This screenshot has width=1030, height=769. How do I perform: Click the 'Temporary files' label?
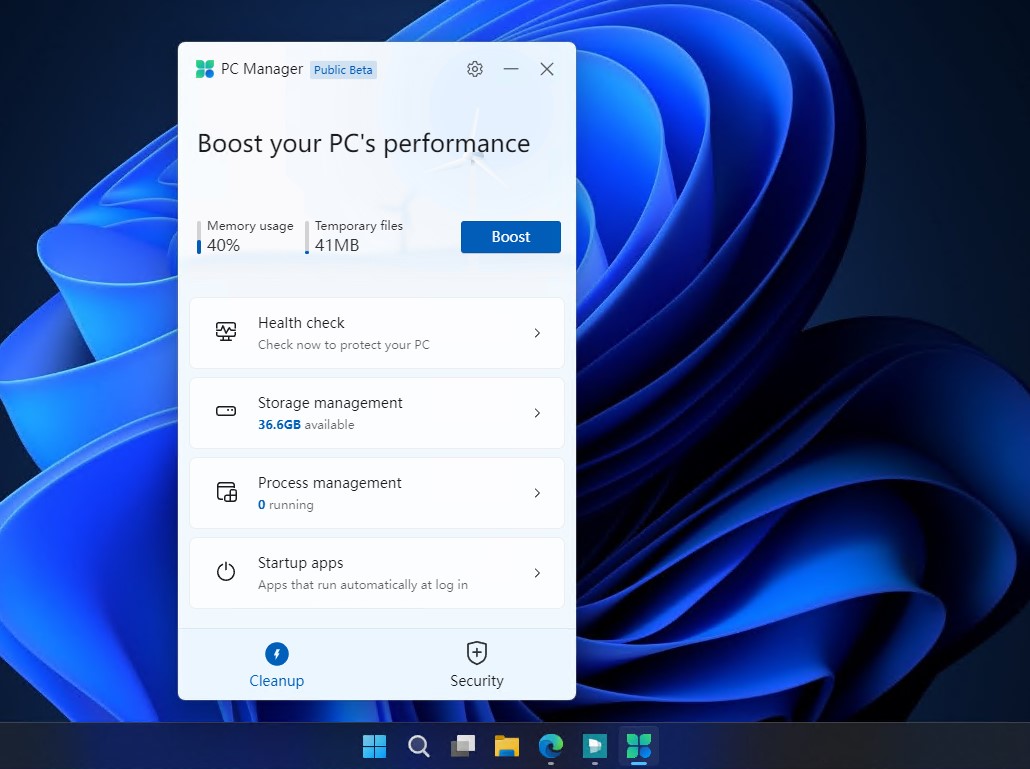coord(359,226)
